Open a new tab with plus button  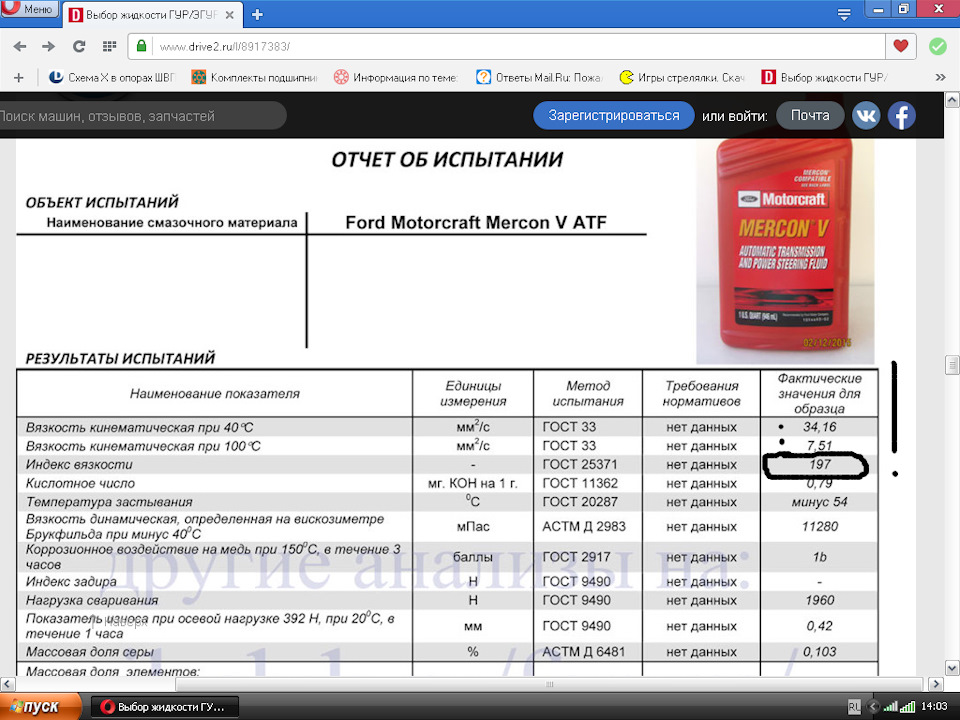click(257, 14)
